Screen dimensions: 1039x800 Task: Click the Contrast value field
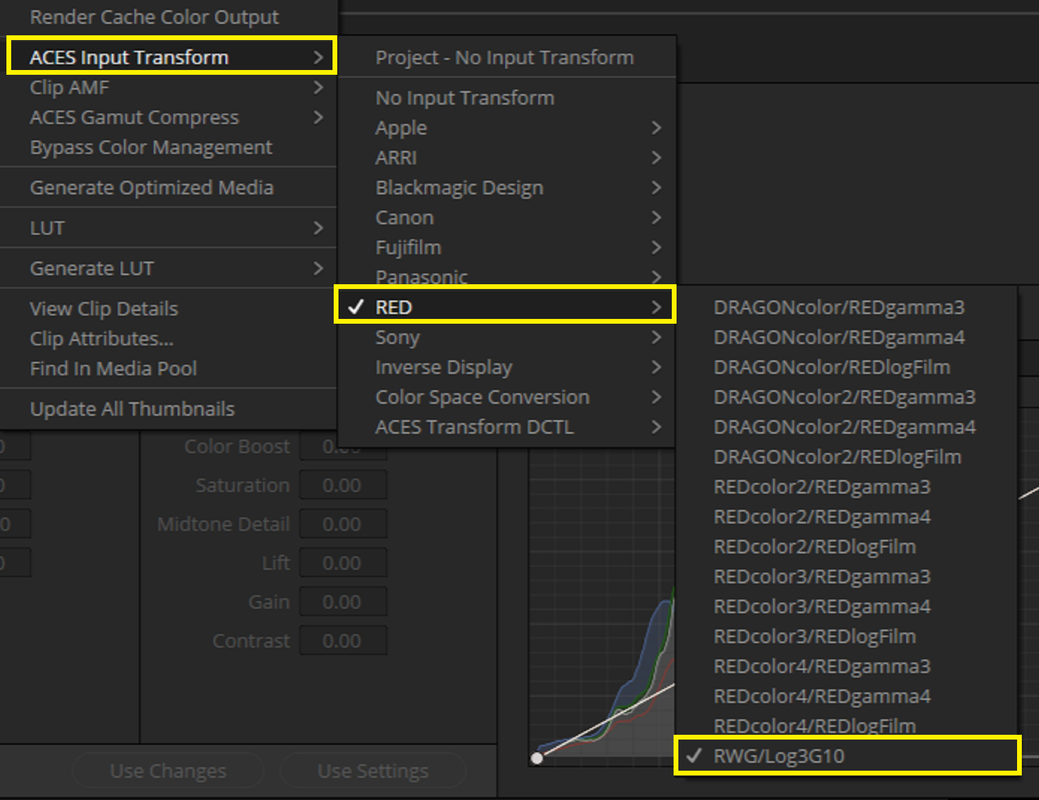(x=343, y=641)
